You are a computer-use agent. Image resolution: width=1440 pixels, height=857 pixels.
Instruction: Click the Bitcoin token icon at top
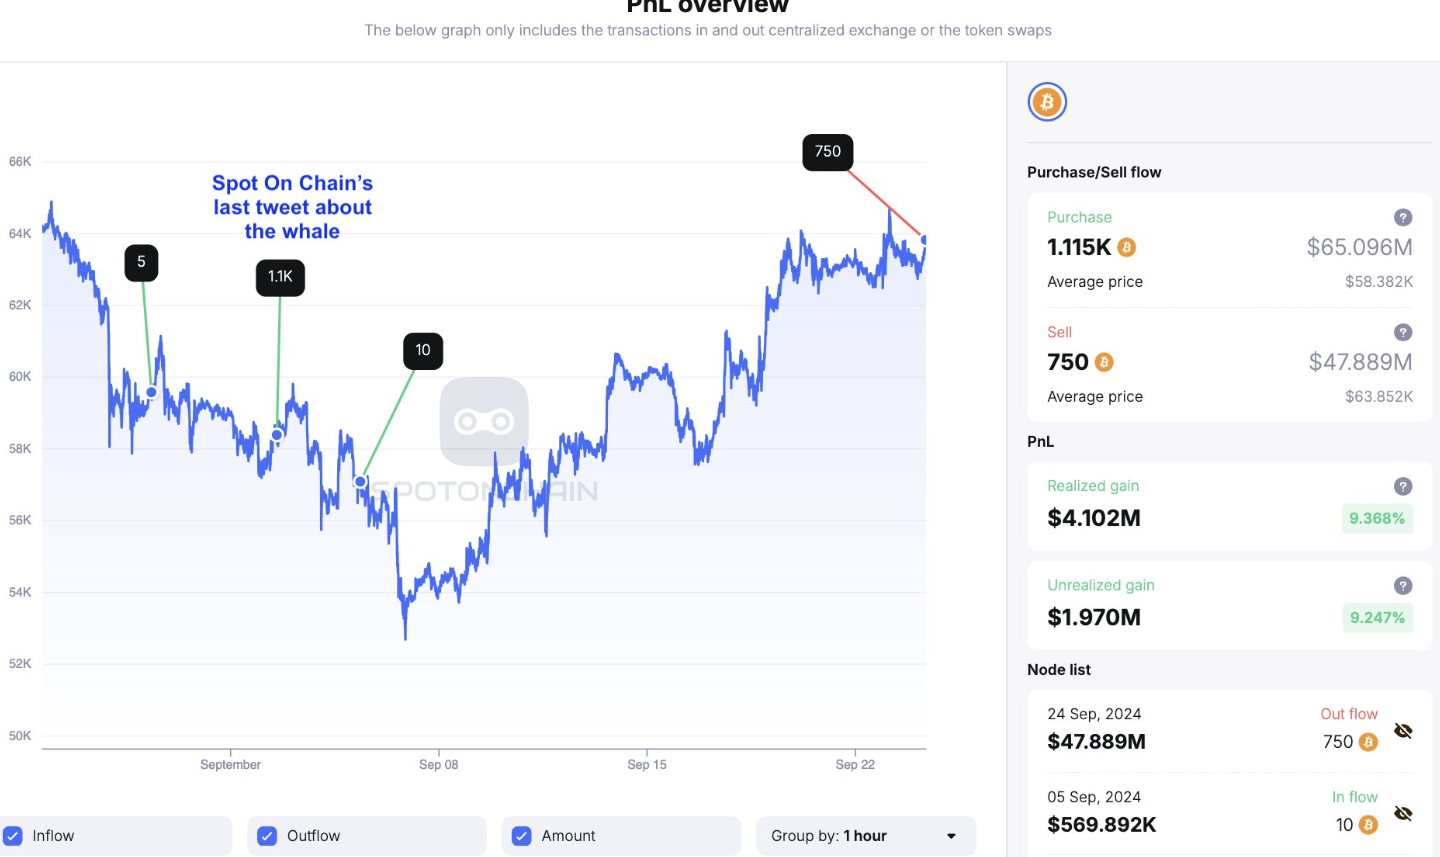pos(1047,102)
